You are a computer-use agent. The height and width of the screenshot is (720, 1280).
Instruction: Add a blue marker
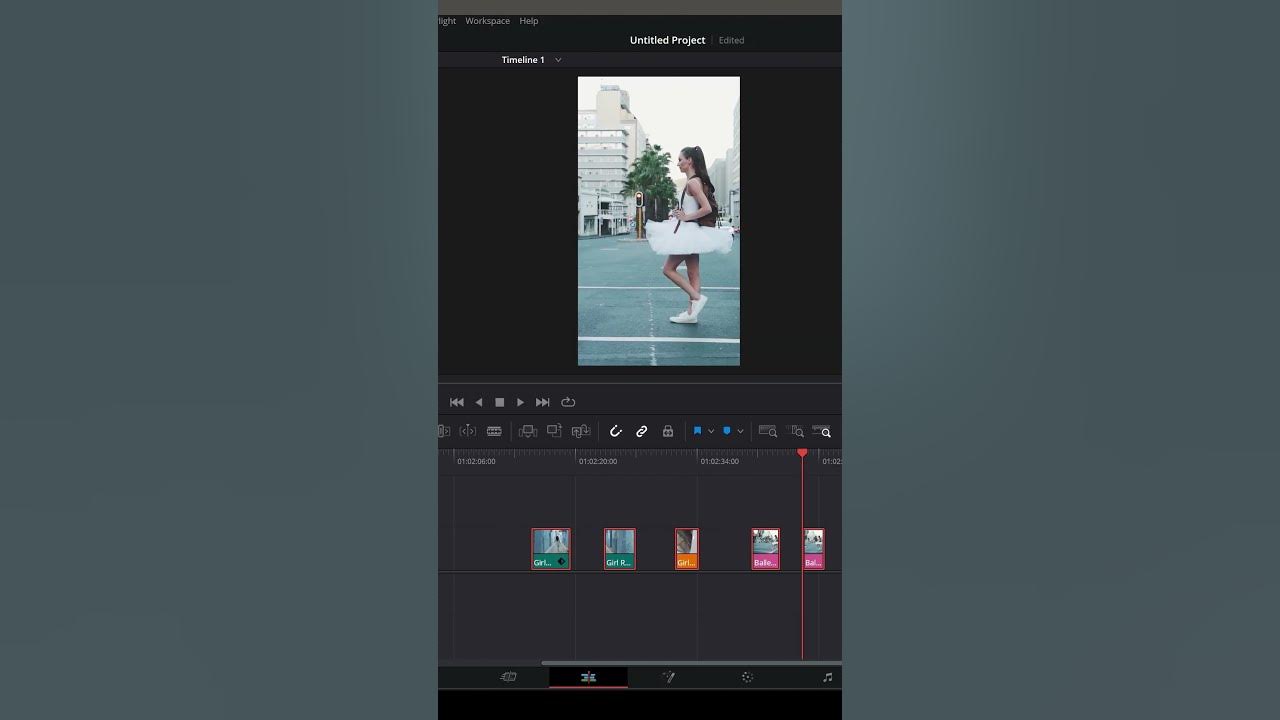click(x=727, y=431)
